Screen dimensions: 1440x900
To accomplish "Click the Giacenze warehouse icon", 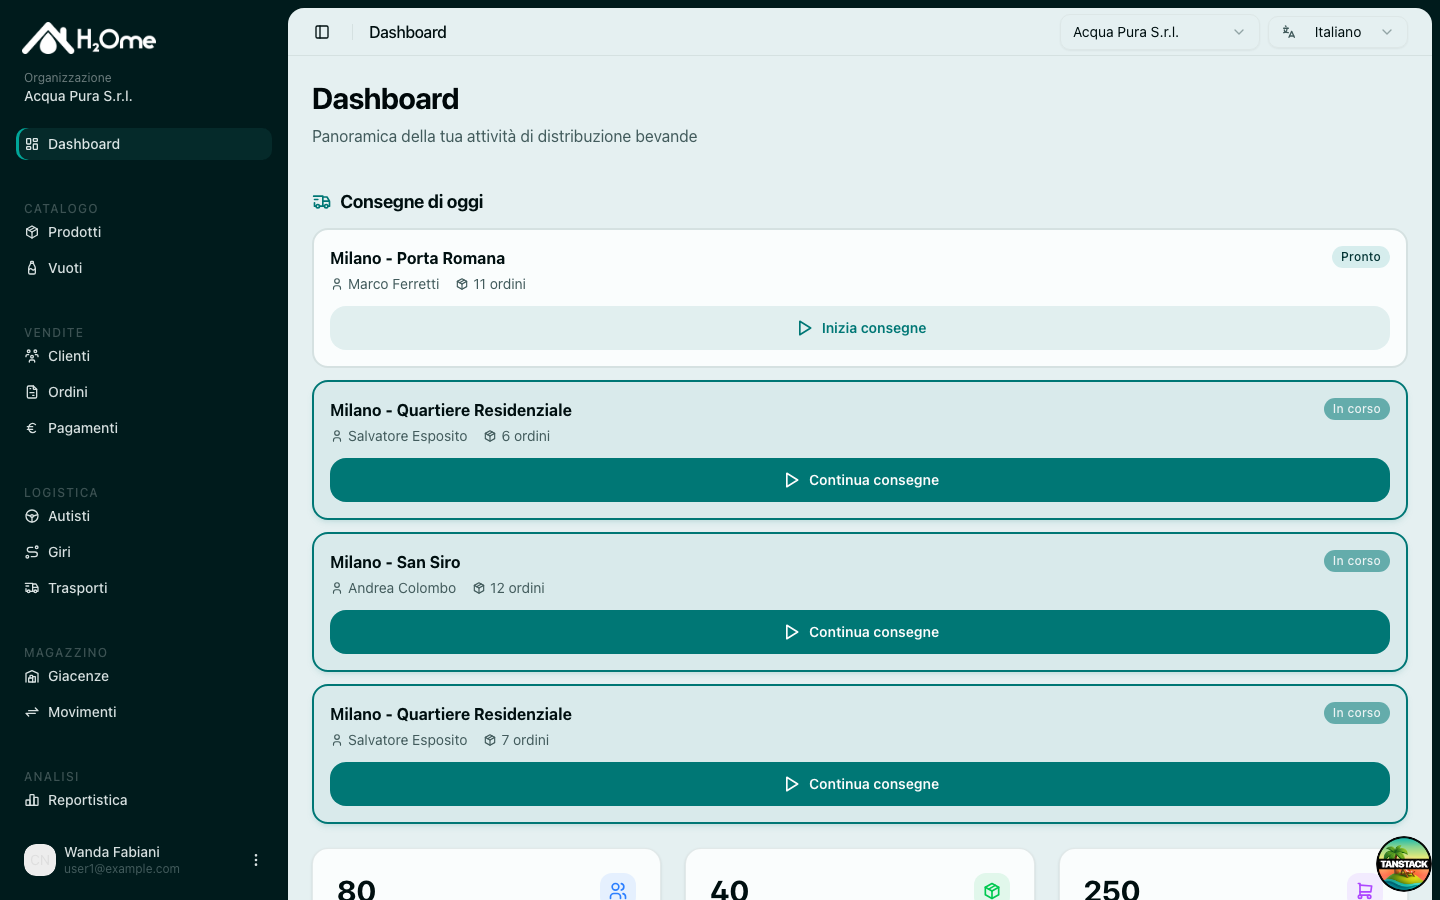I will (32, 676).
